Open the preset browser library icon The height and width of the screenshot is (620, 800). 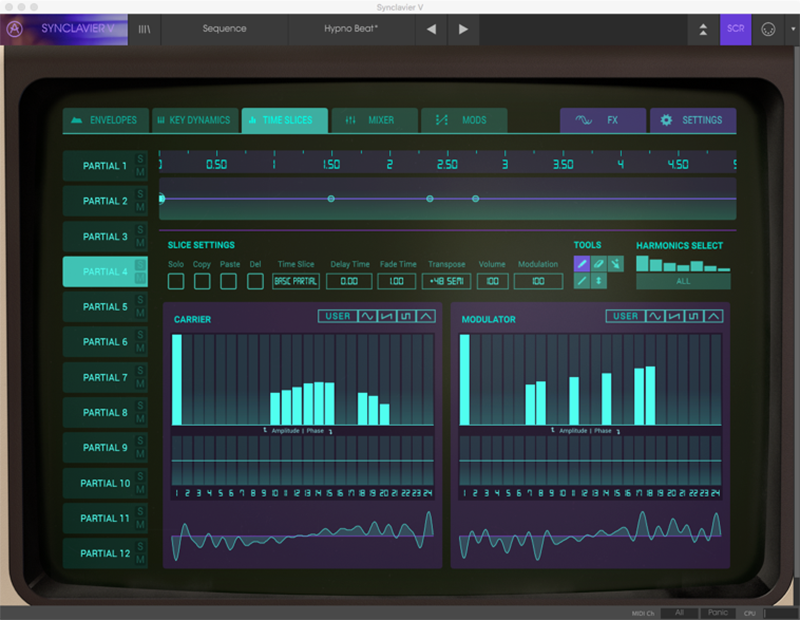144,29
